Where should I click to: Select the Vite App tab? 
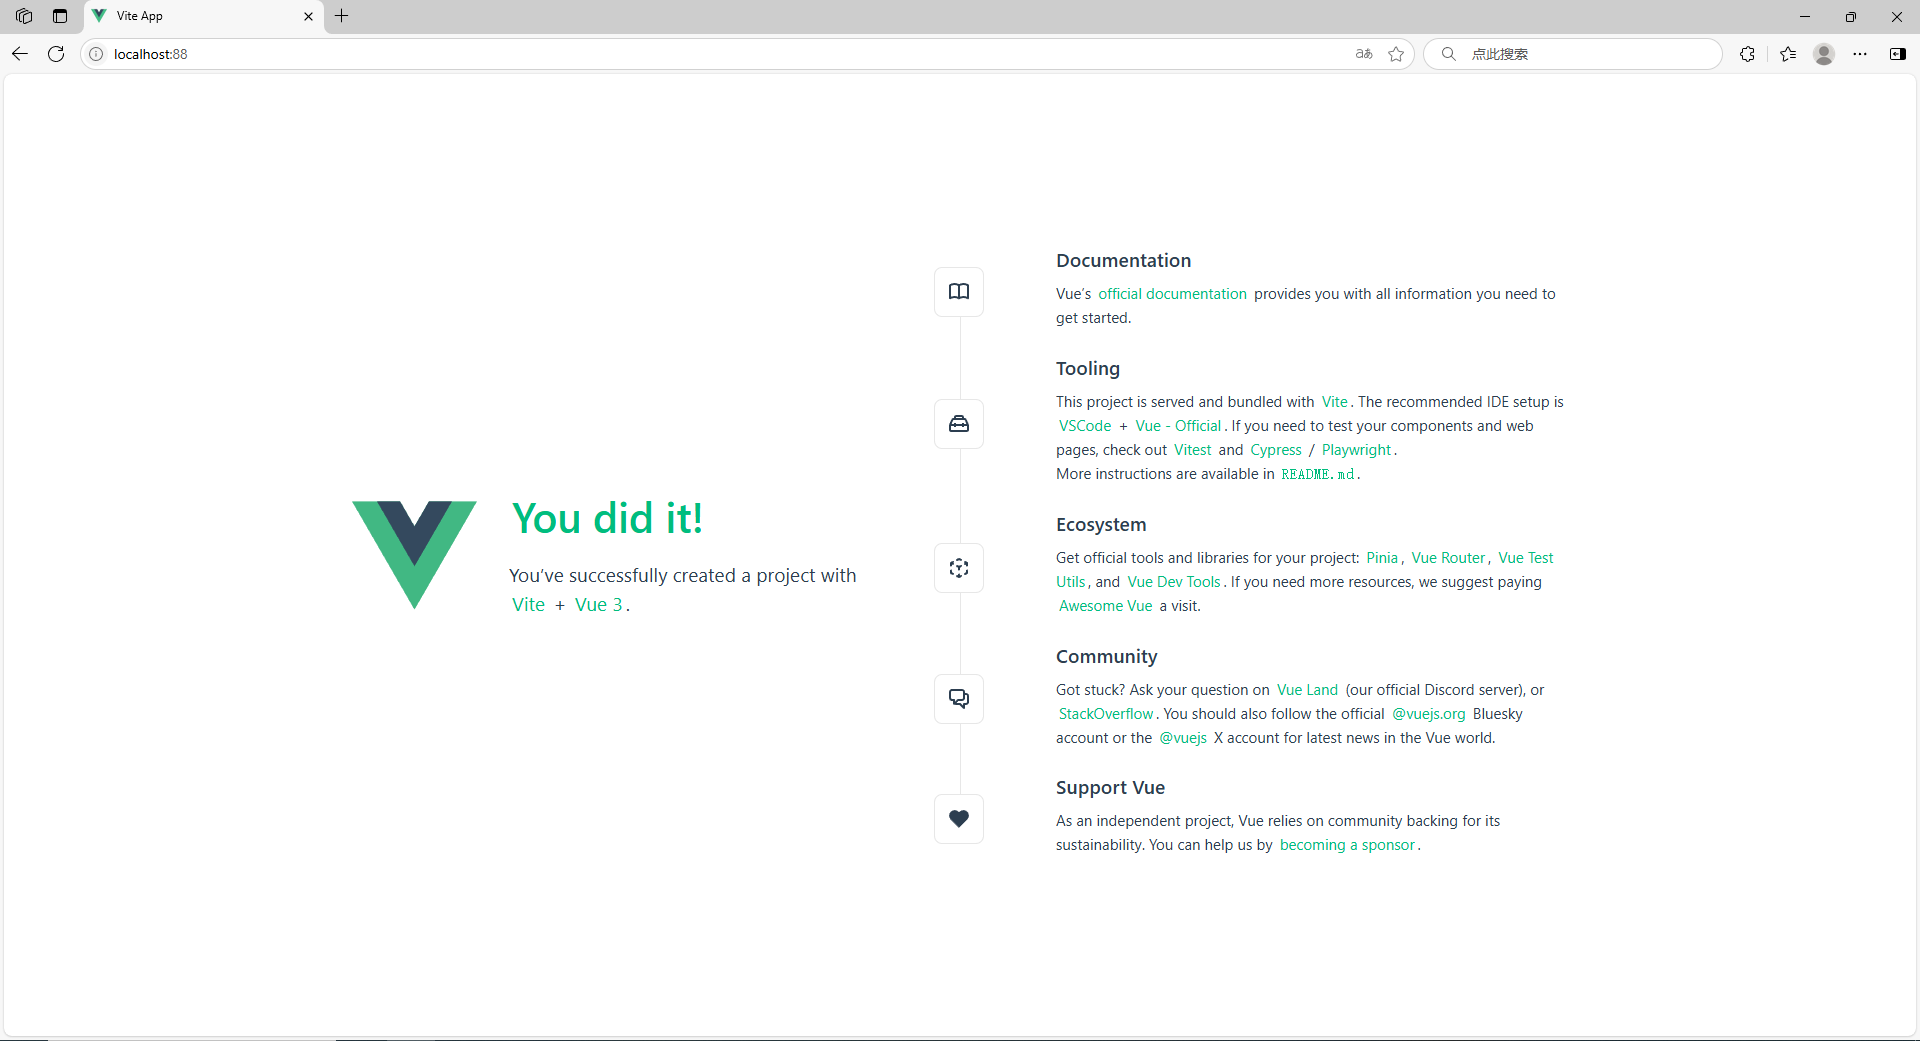point(204,16)
